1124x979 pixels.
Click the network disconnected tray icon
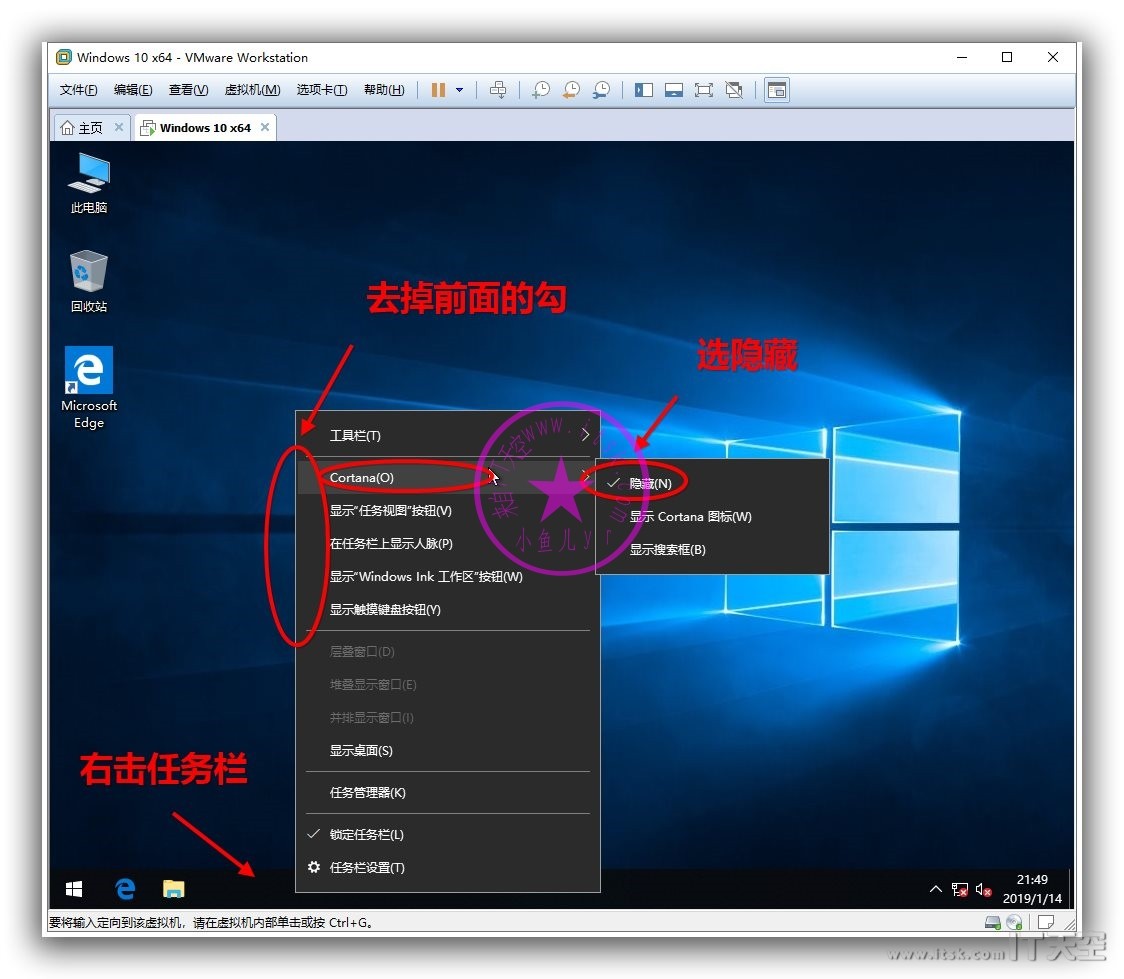click(959, 890)
